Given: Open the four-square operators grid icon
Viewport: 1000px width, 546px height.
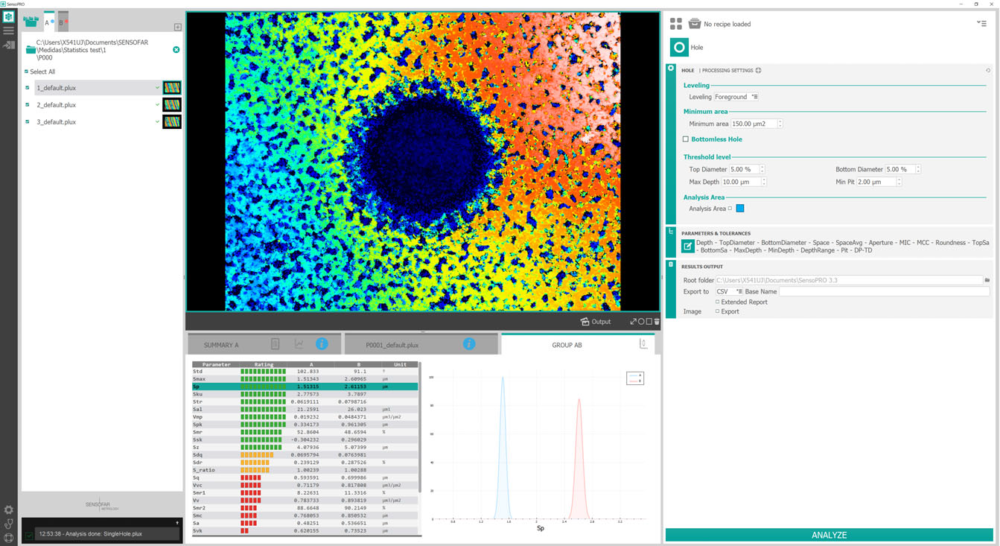Looking at the screenshot, I should (x=676, y=23).
